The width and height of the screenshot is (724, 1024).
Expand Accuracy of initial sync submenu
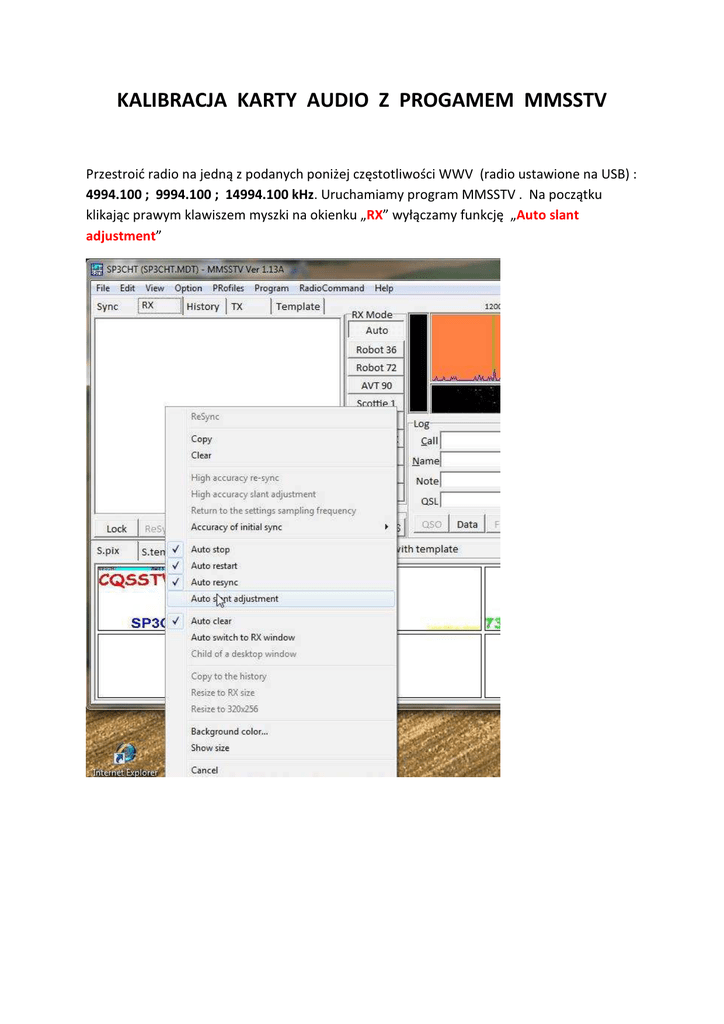tap(236, 527)
